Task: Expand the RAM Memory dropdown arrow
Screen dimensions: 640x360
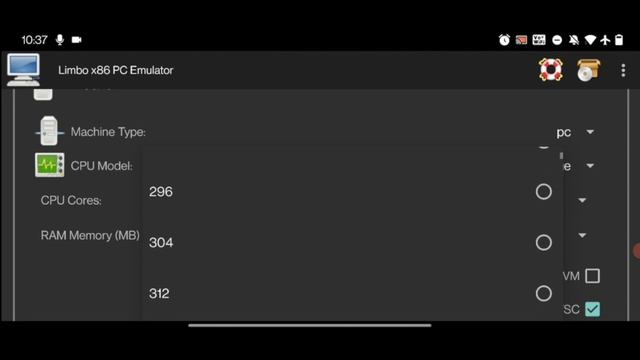Action: coord(582,235)
